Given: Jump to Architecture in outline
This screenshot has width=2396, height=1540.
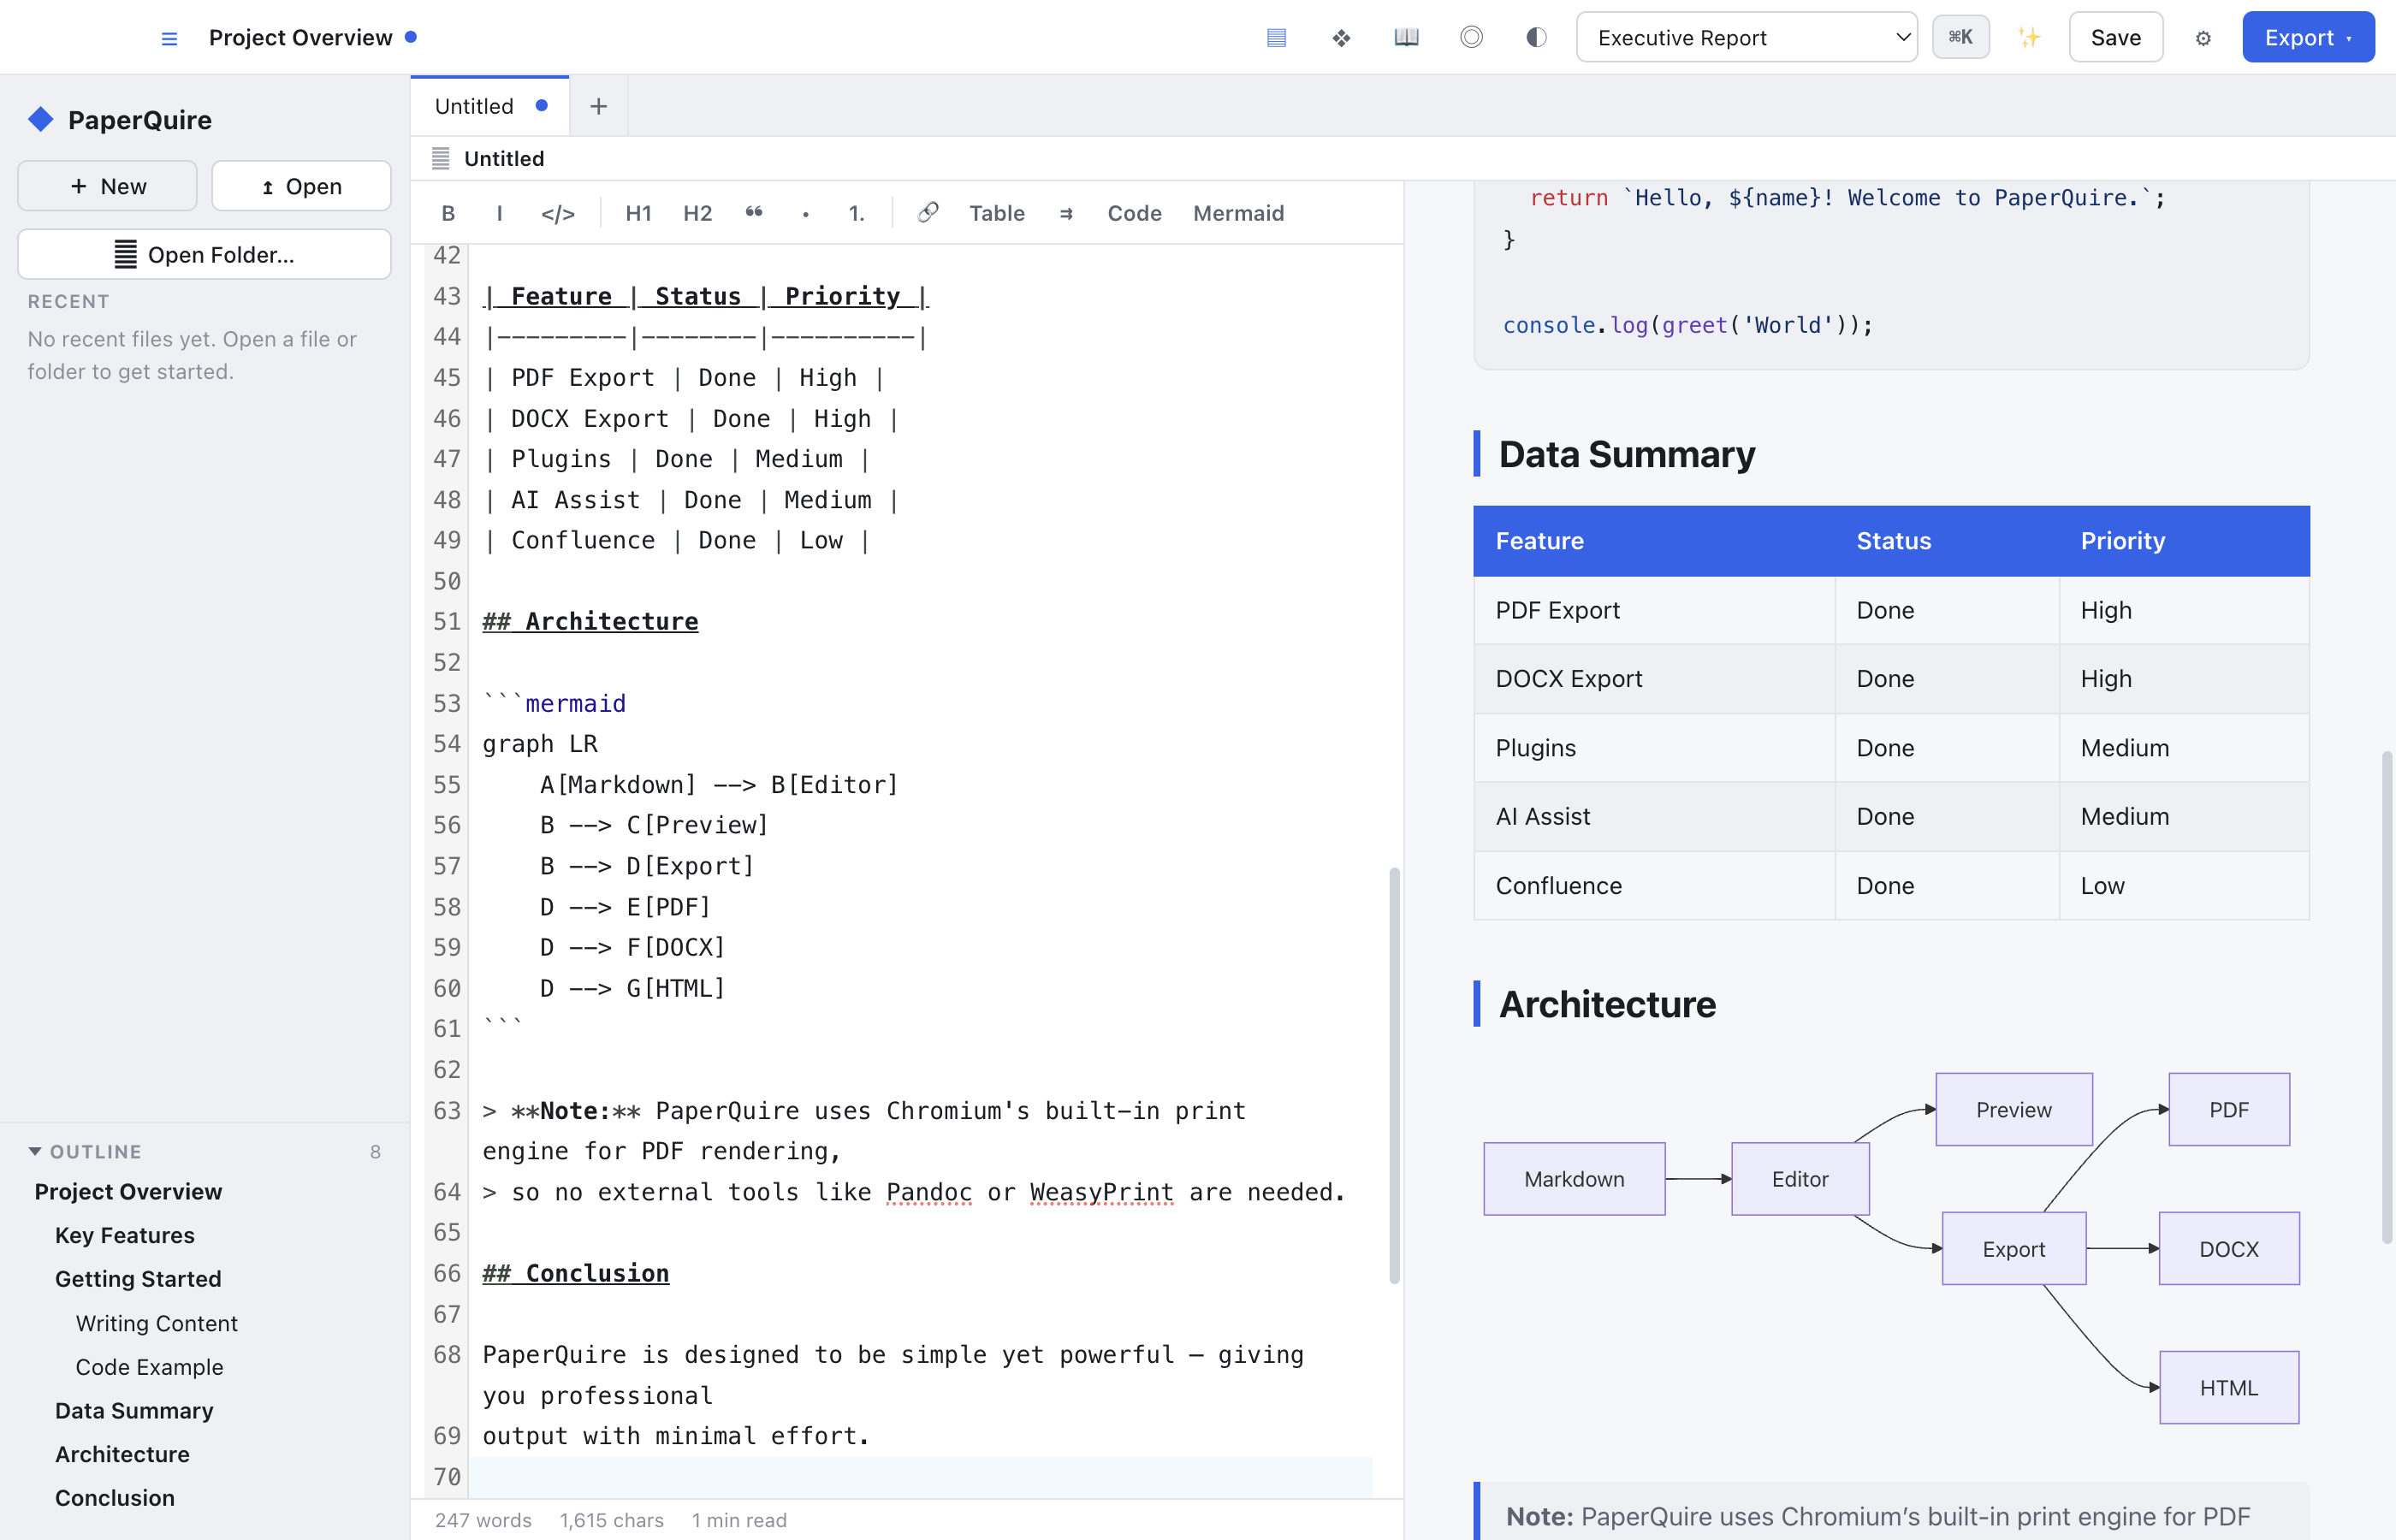Looking at the screenshot, I should [122, 1455].
